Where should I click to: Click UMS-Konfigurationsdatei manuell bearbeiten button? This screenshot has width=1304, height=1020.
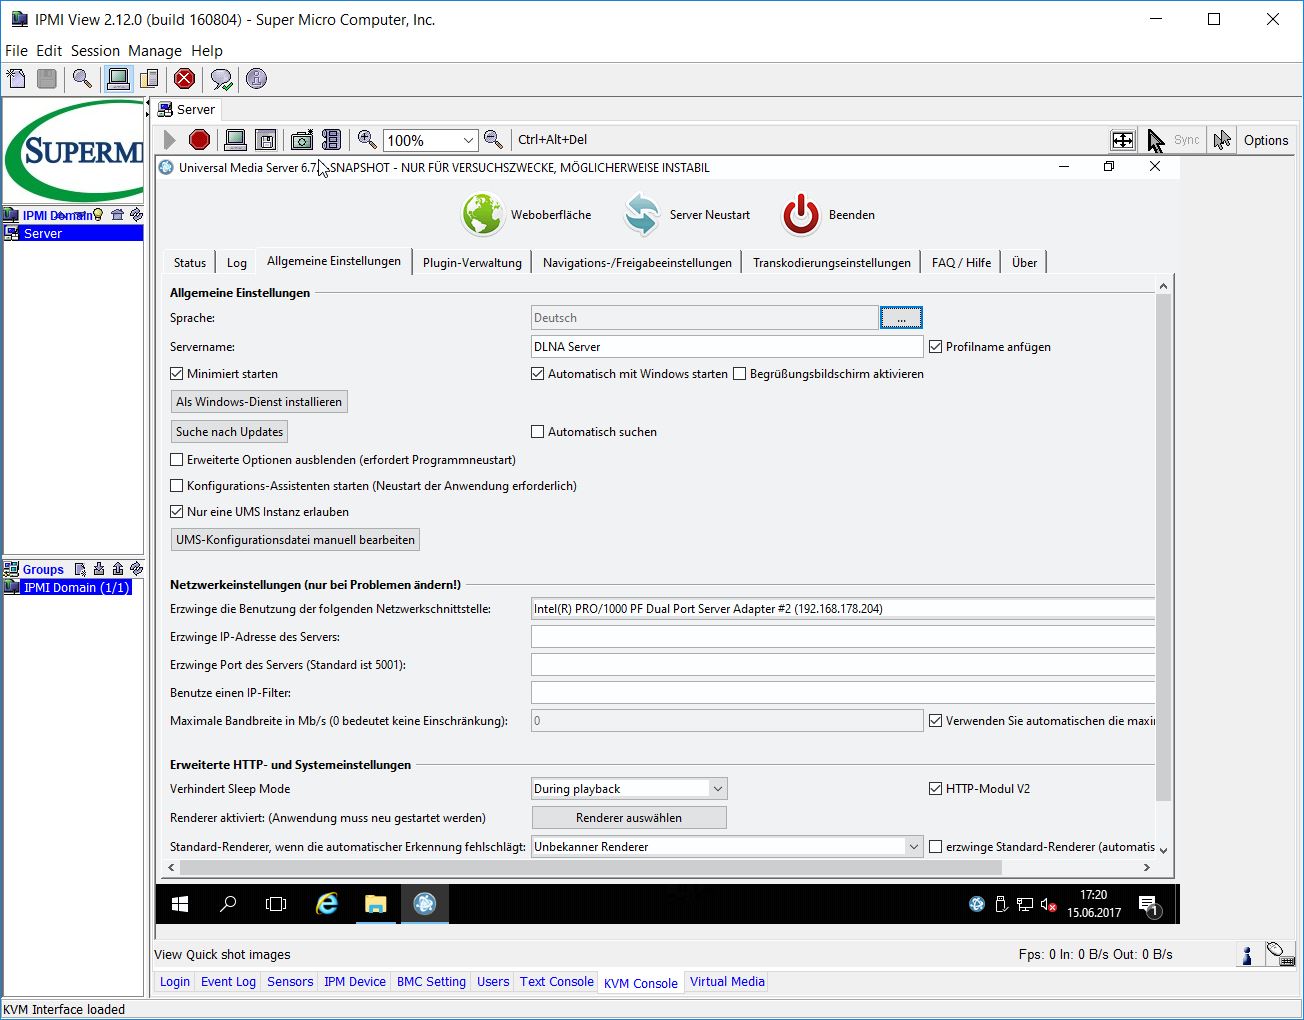[x=295, y=540]
